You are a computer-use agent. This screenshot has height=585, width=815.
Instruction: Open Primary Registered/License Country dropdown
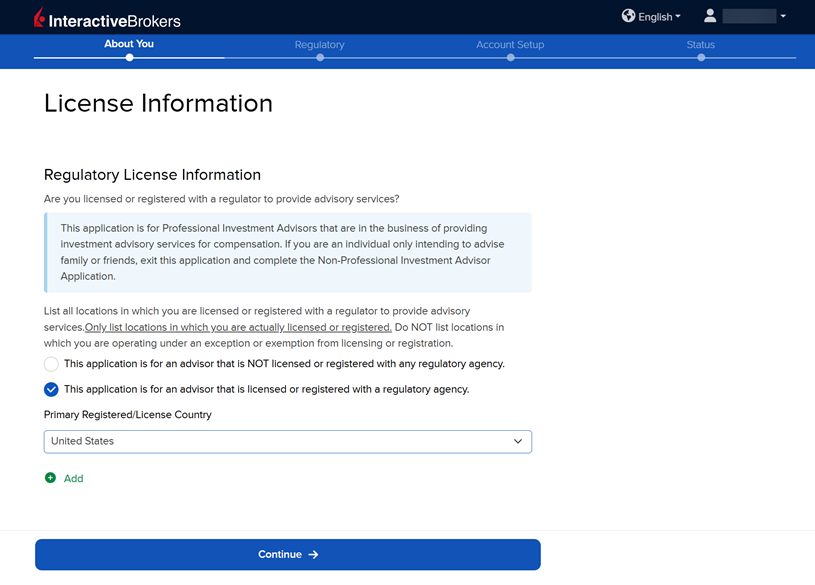[x=287, y=441]
